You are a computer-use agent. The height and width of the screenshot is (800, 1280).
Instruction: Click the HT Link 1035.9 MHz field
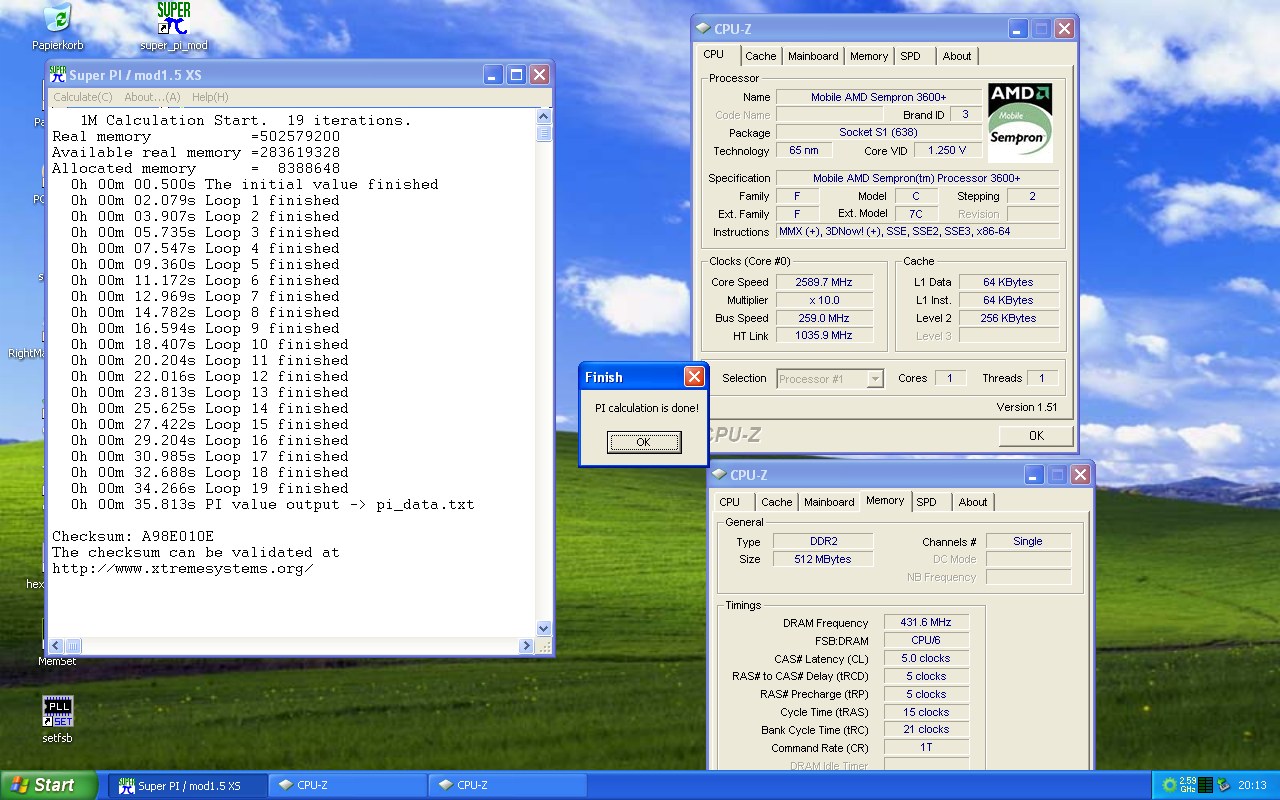(x=824, y=336)
